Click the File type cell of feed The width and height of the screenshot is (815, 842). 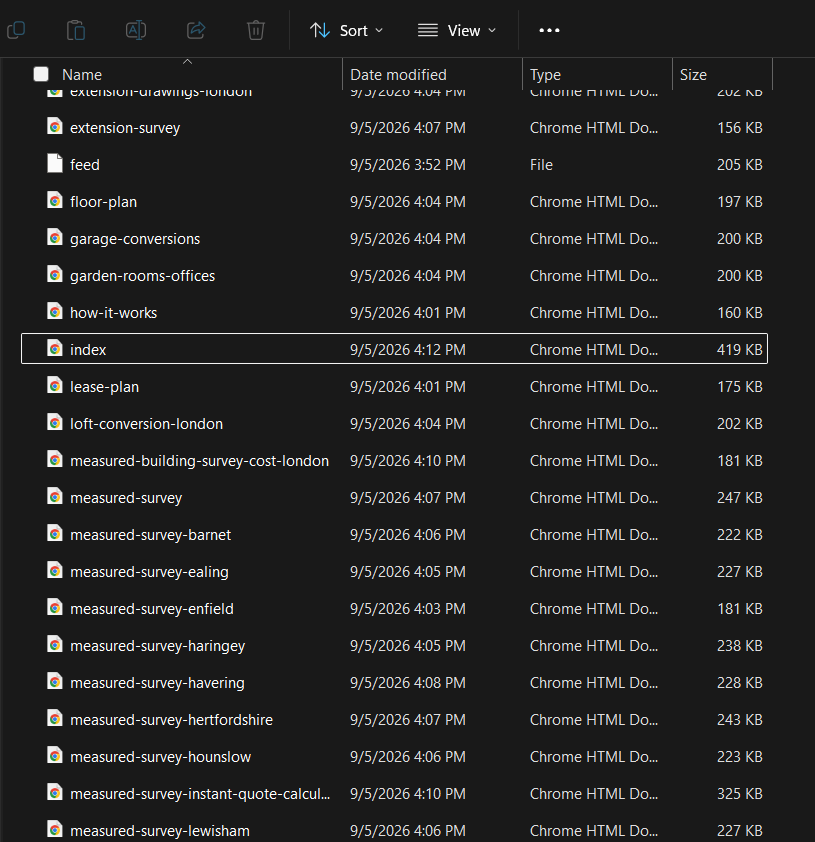click(541, 165)
